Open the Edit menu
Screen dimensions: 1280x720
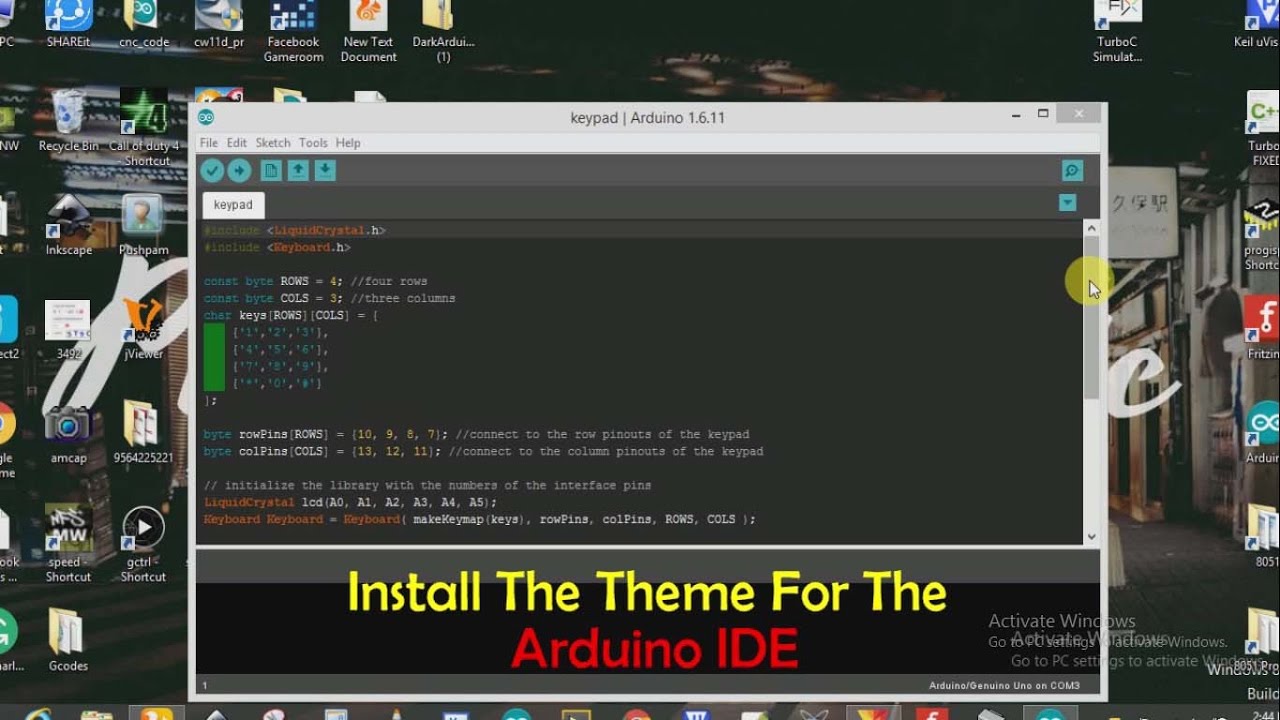pyautogui.click(x=236, y=143)
